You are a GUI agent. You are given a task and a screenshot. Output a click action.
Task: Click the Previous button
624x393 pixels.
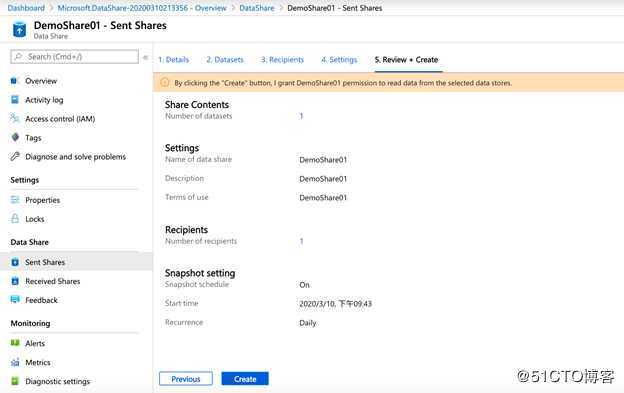(186, 379)
